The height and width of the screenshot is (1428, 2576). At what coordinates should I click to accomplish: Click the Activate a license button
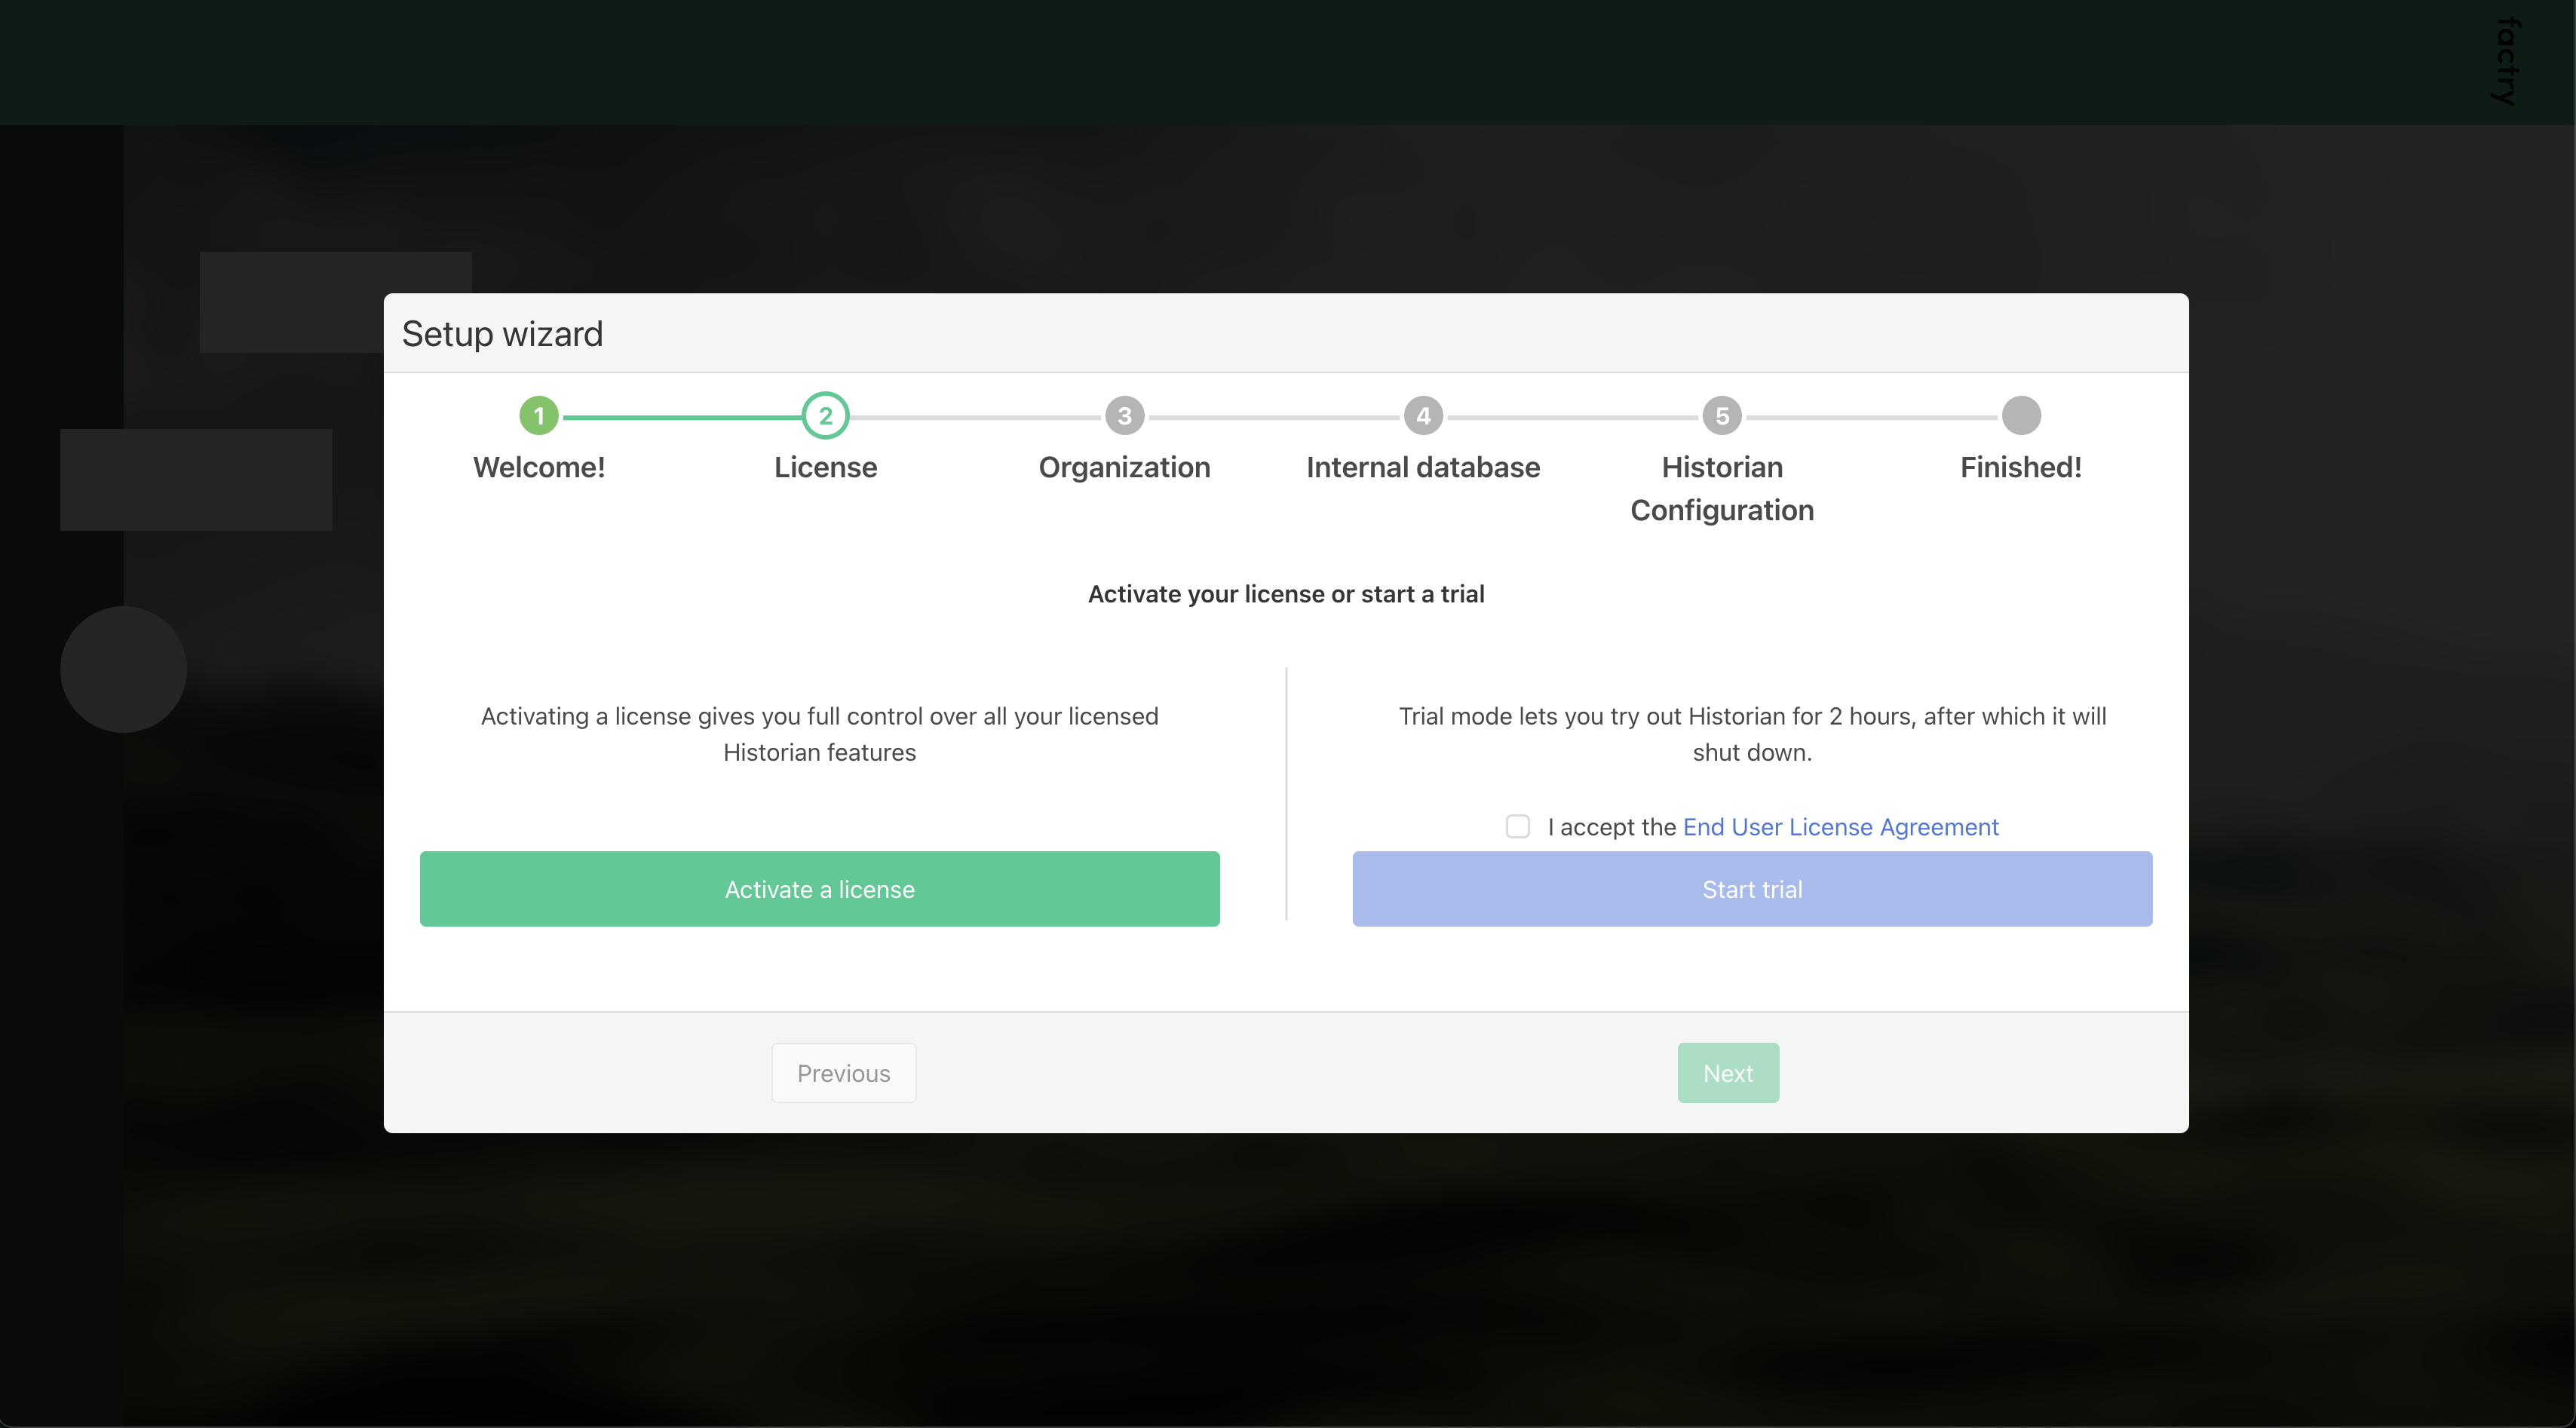point(820,888)
